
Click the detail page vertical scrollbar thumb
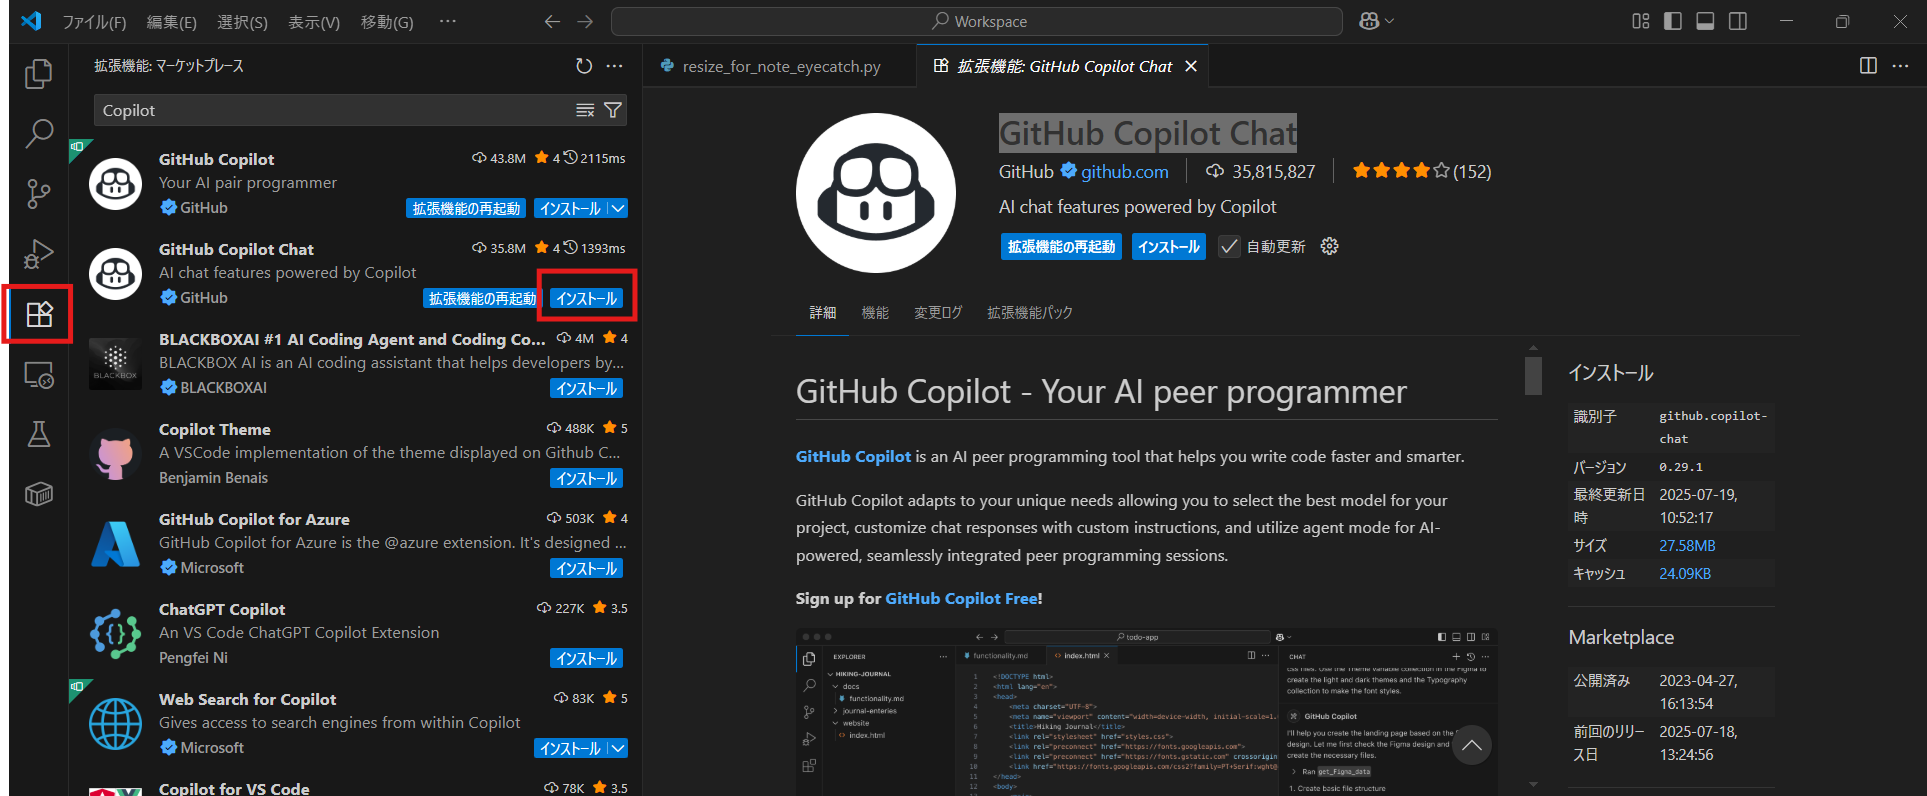[1533, 375]
